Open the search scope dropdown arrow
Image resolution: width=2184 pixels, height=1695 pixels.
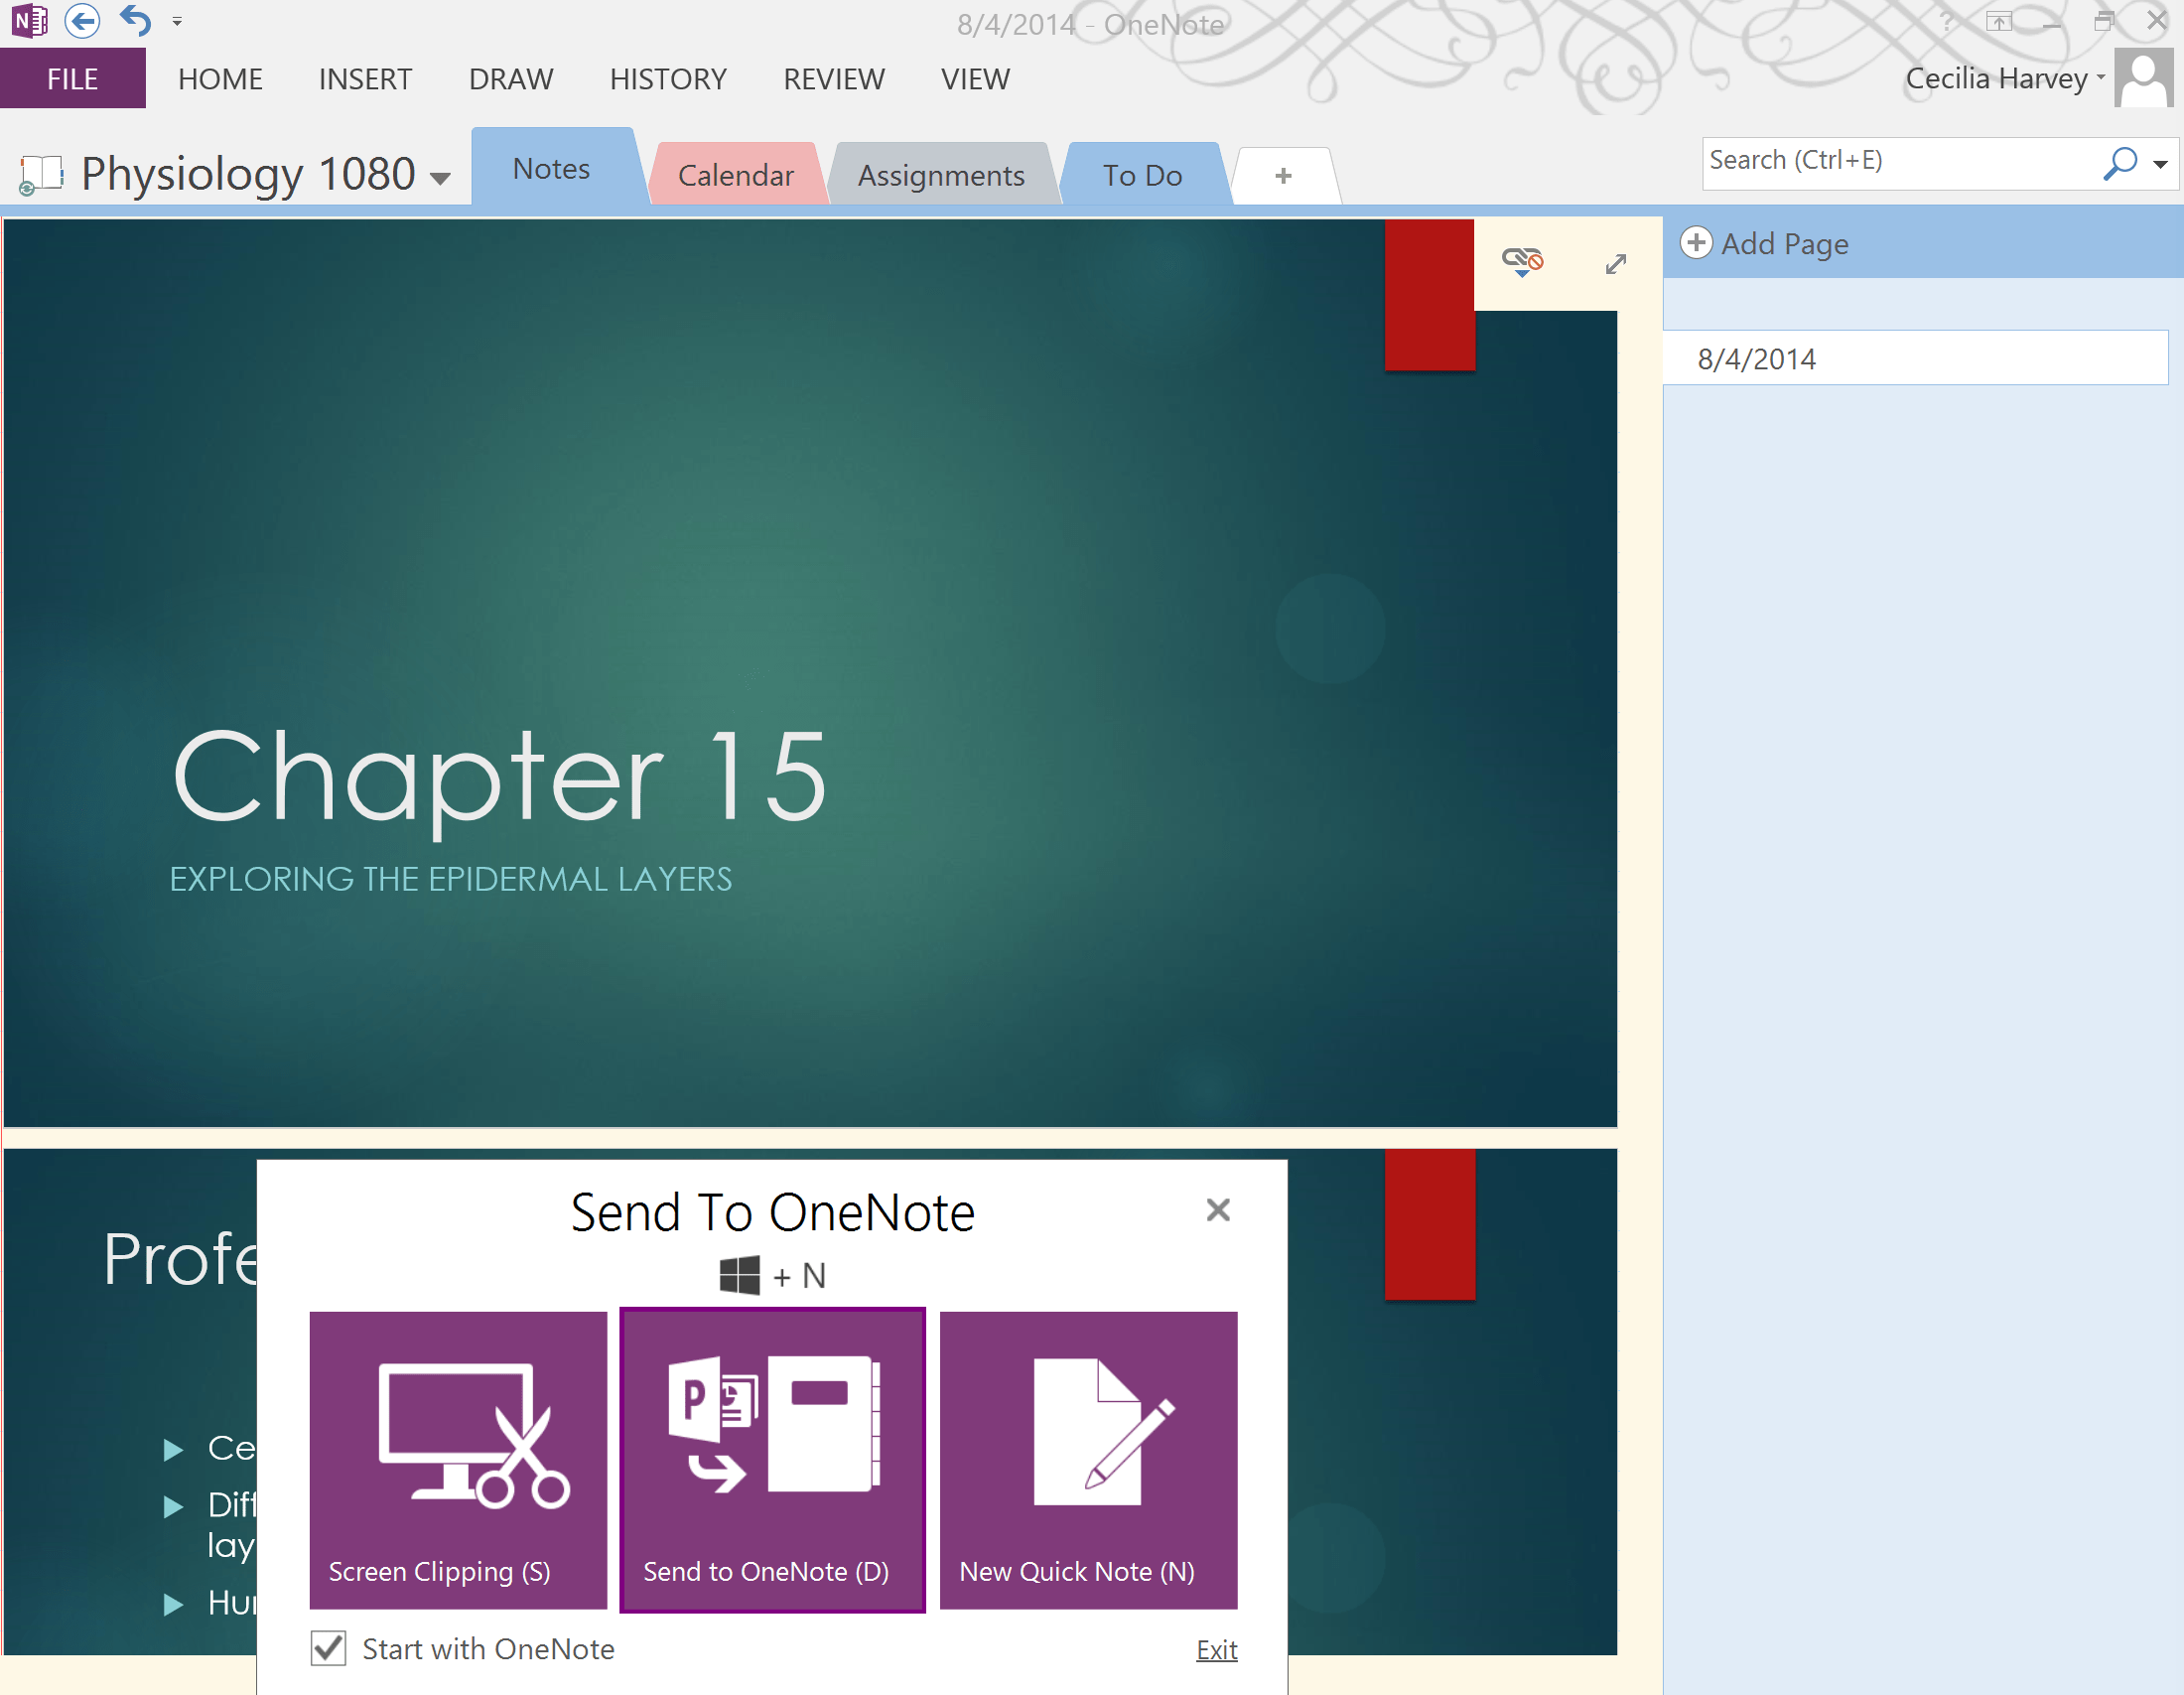2161,162
